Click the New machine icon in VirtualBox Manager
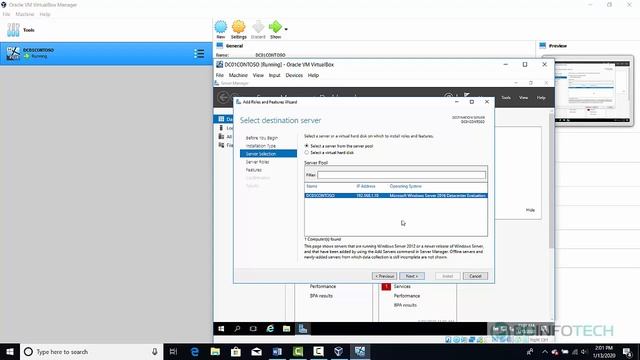 click(221, 27)
